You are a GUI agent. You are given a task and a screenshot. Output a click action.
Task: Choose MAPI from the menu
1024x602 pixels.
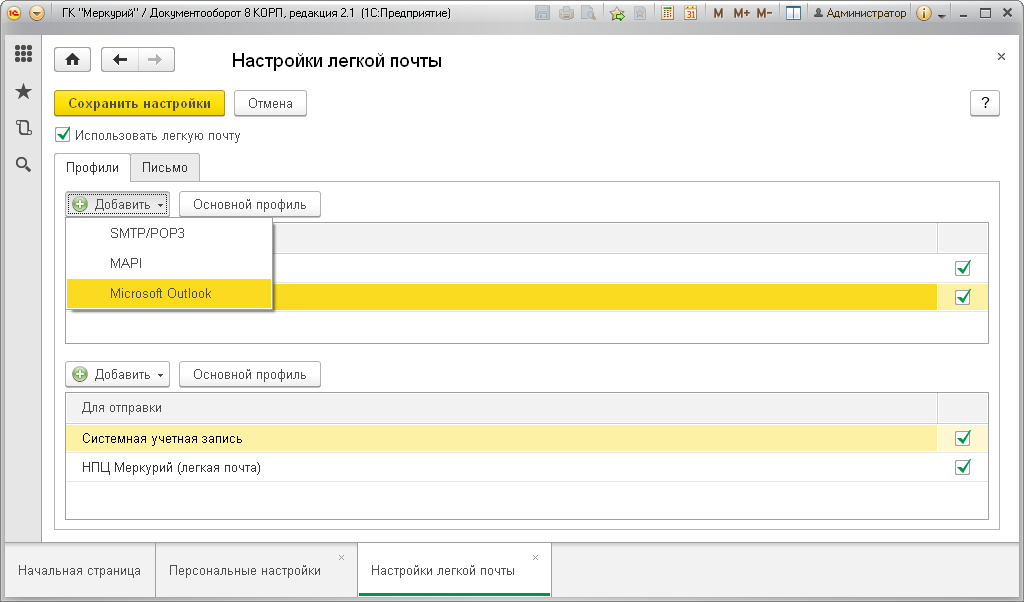tap(169, 263)
